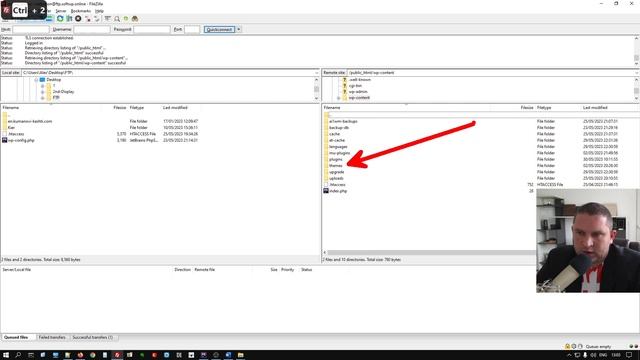Switch to the Queued files tab
Viewport: 640px width, 360px height.
pos(16,338)
